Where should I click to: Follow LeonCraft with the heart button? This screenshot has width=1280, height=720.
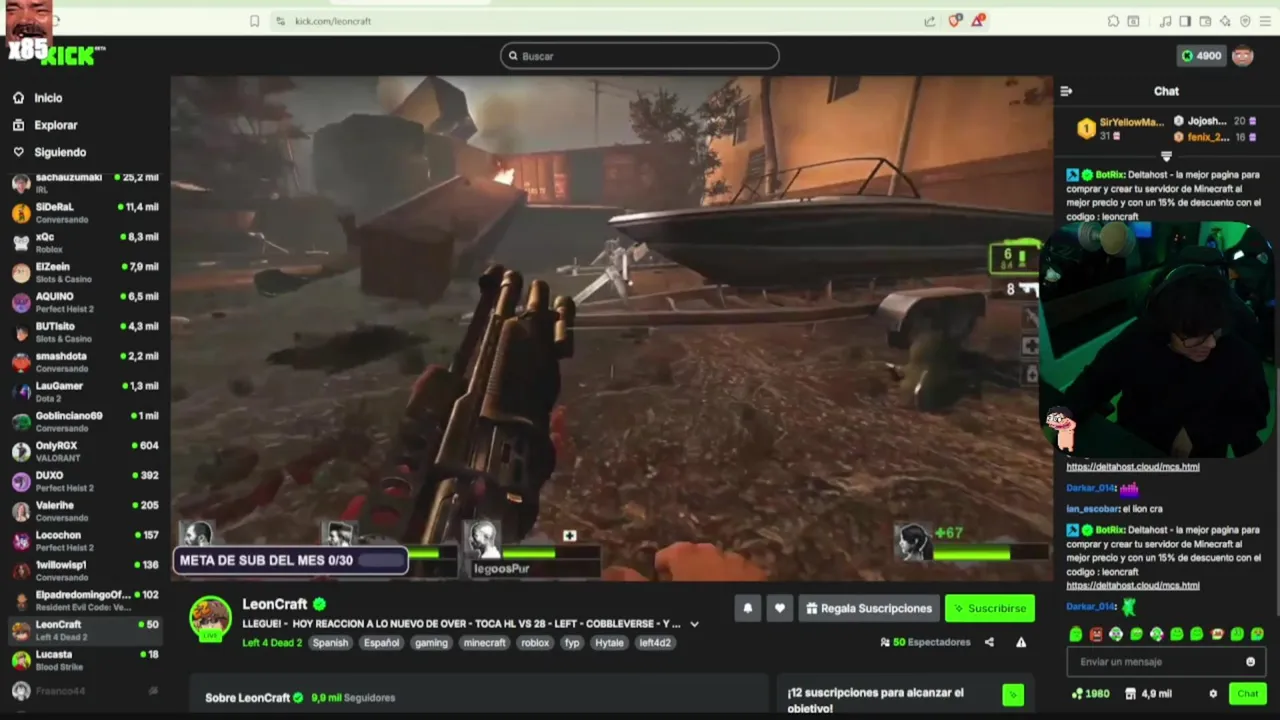coord(780,608)
